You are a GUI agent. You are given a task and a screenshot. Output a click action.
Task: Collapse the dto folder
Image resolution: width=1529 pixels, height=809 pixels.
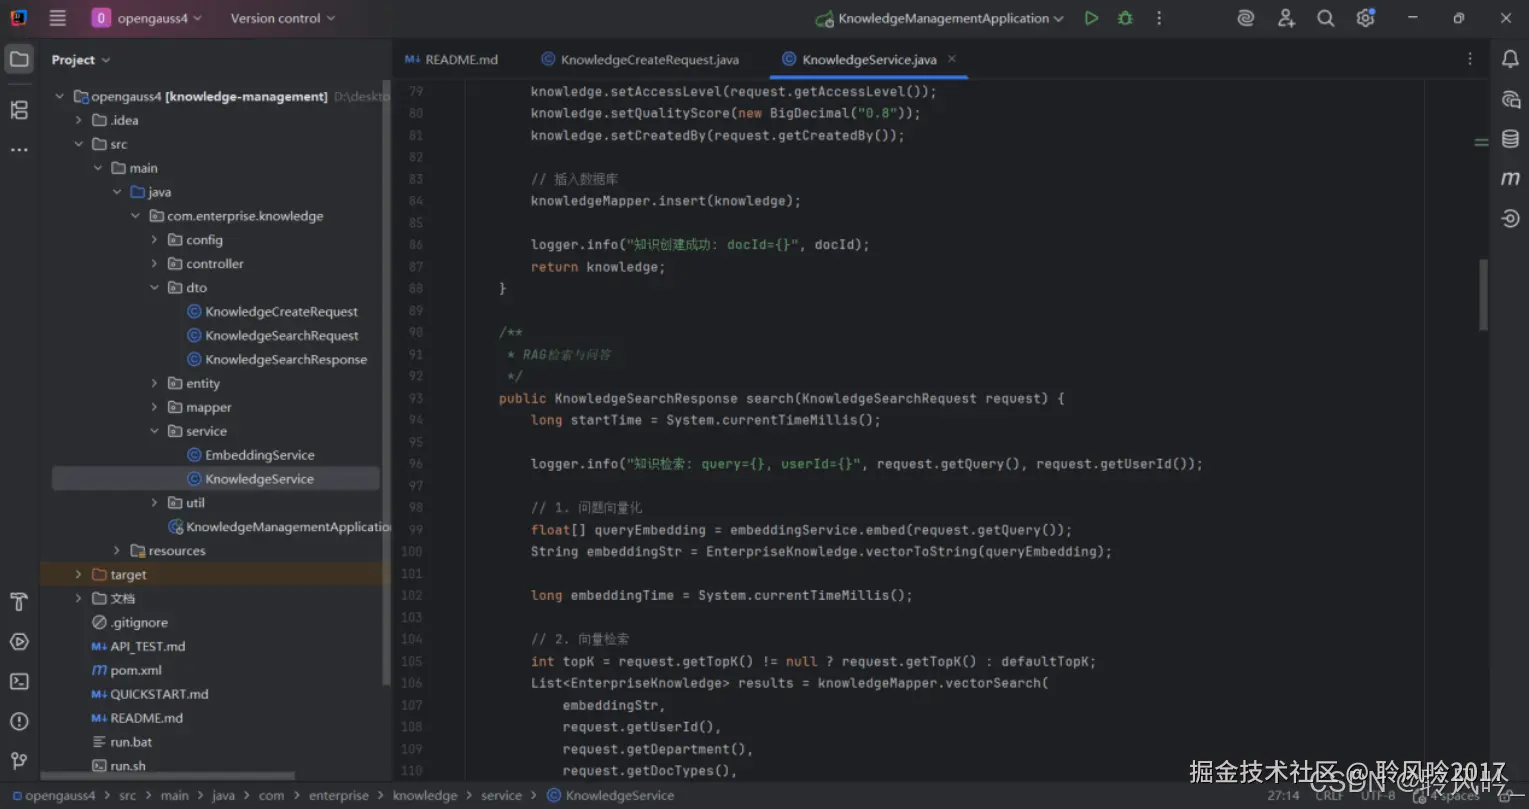(x=154, y=288)
